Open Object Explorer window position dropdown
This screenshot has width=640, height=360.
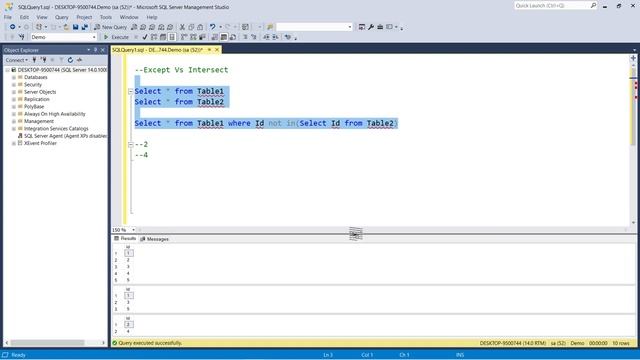[89, 50]
